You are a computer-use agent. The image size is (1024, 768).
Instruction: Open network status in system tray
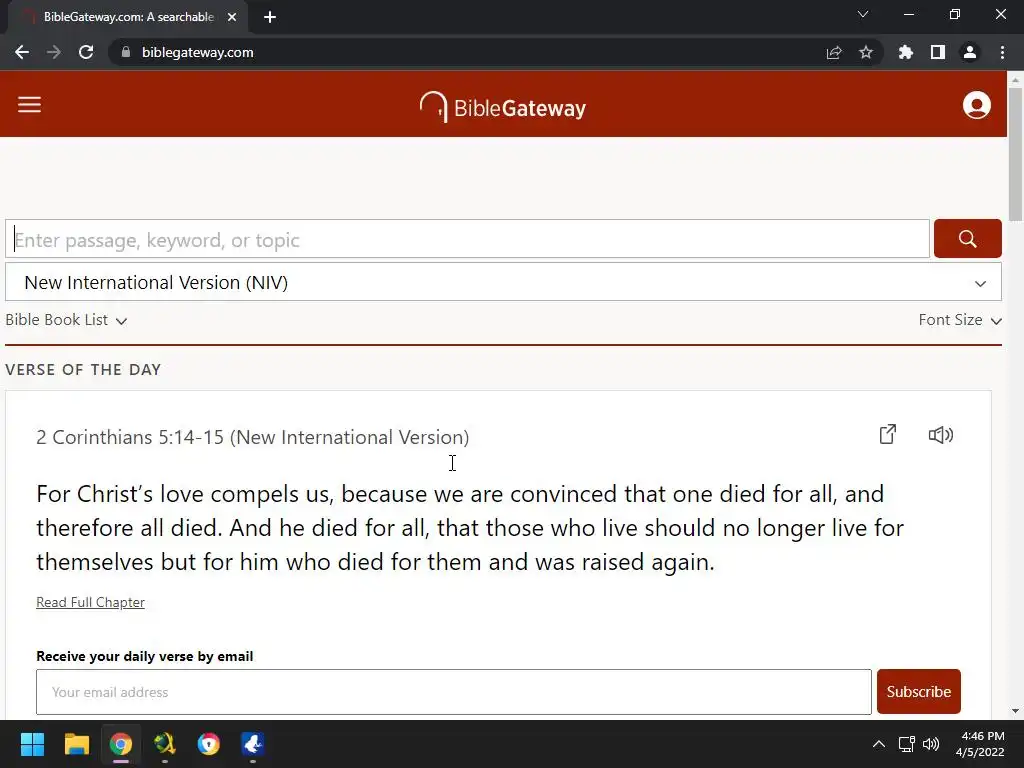pyautogui.click(x=906, y=744)
